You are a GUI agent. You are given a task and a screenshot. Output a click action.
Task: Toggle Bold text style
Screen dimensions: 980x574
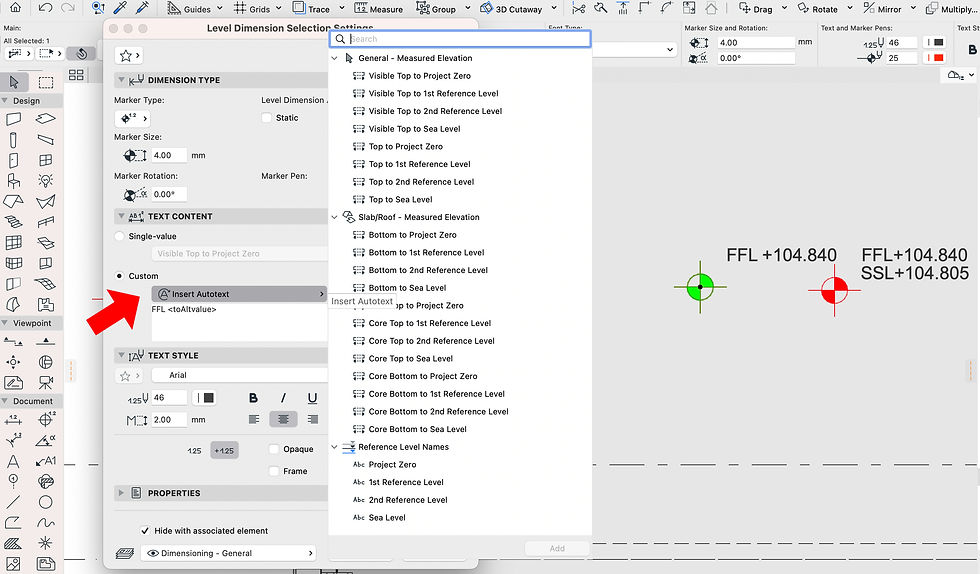[x=253, y=398]
